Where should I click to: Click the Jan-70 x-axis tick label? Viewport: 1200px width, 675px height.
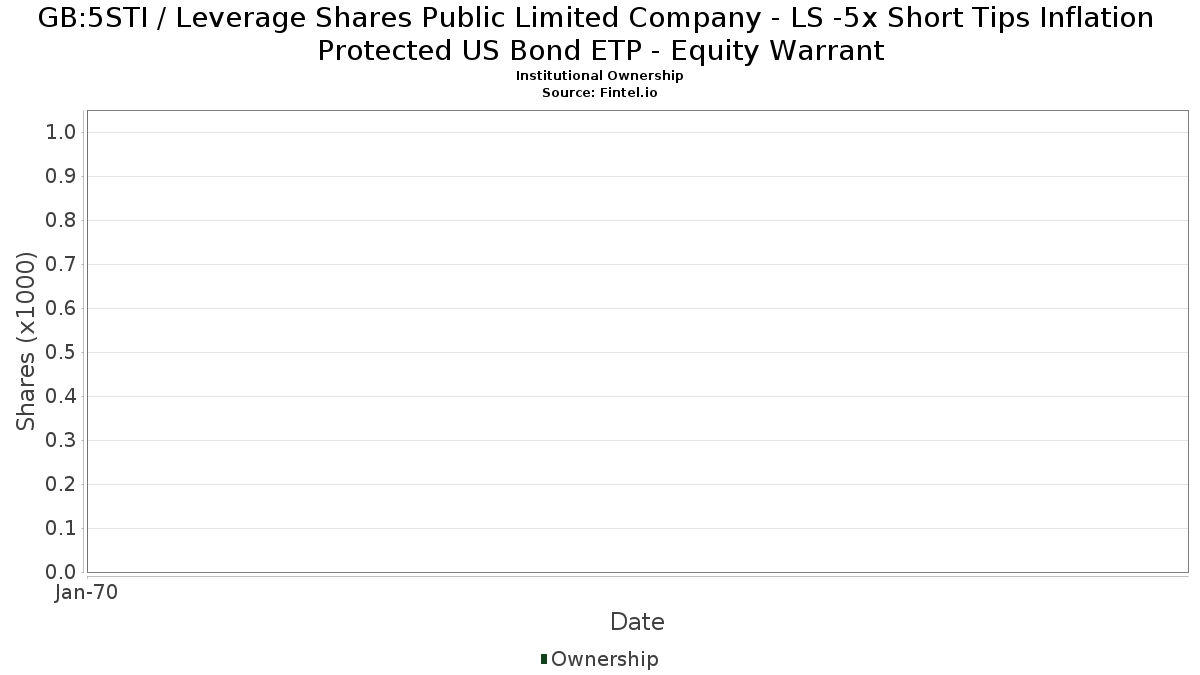click(x=87, y=593)
